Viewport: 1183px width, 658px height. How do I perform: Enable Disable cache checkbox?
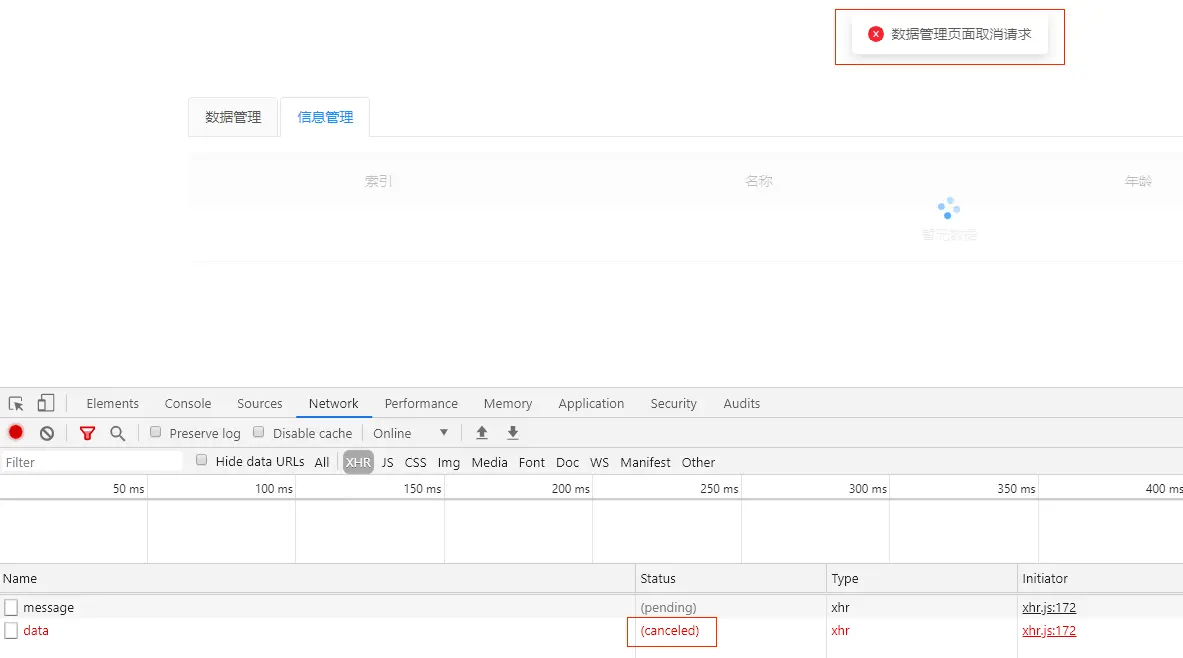click(x=259, y=432)
